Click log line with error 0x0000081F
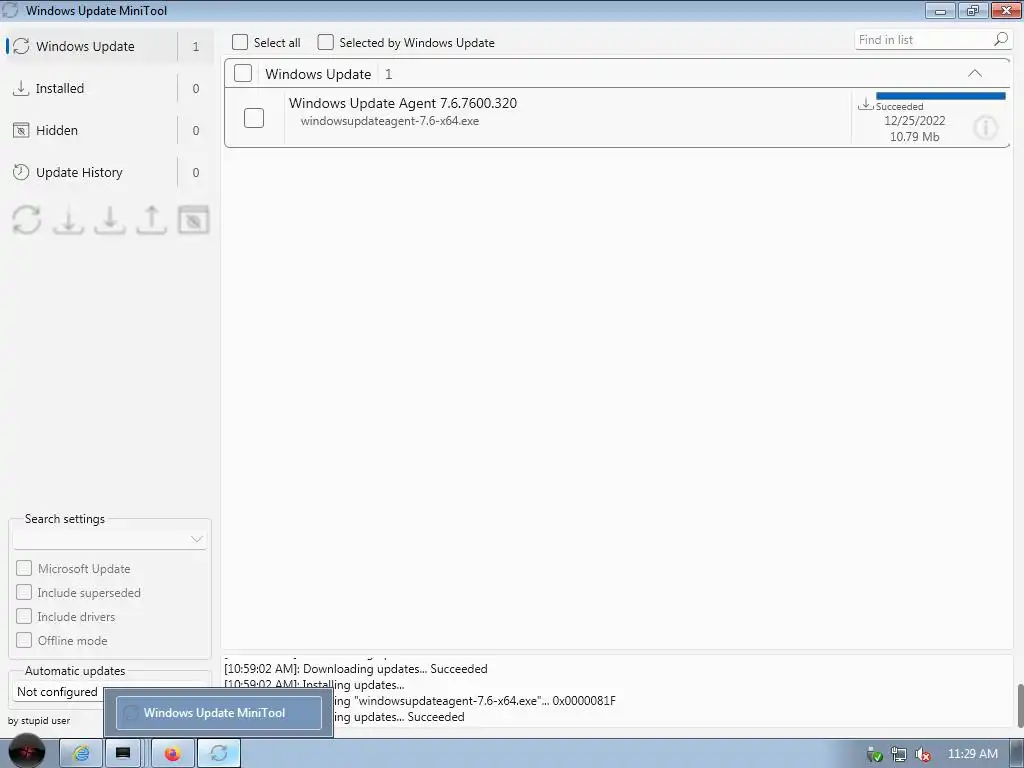 coord(475,701)
